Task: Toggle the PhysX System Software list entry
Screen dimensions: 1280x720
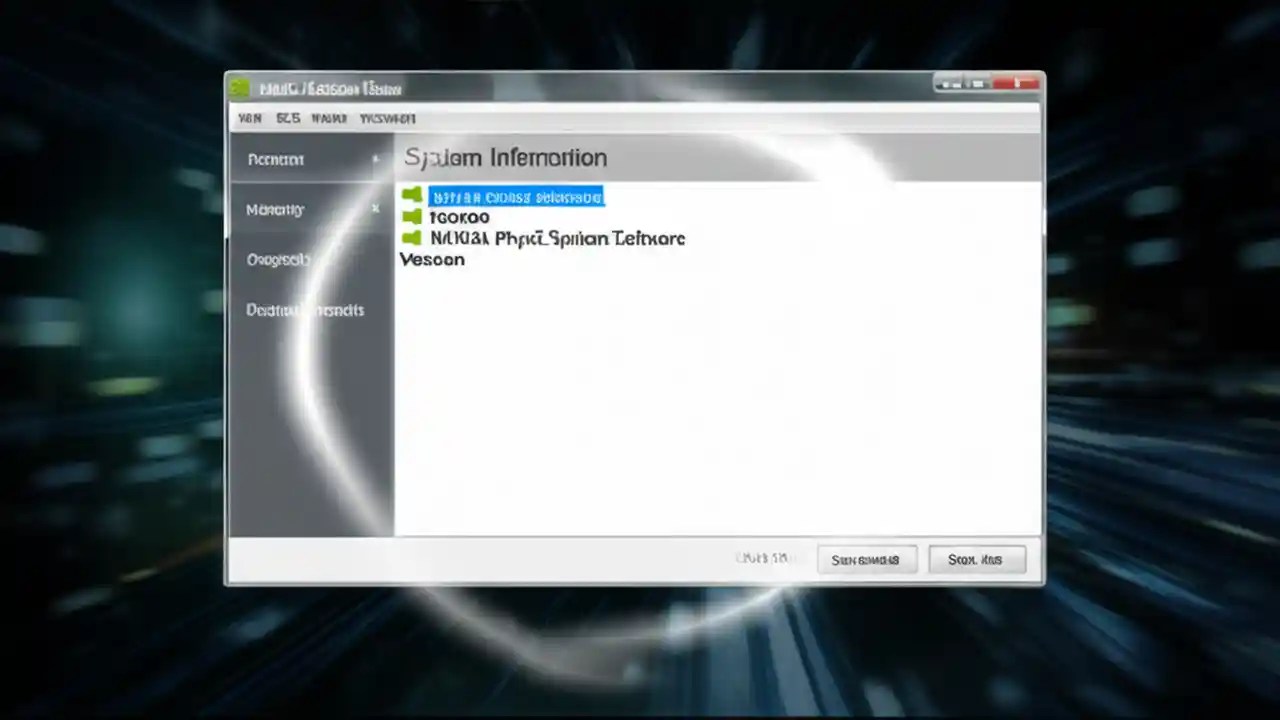Action: click(556, 238)
